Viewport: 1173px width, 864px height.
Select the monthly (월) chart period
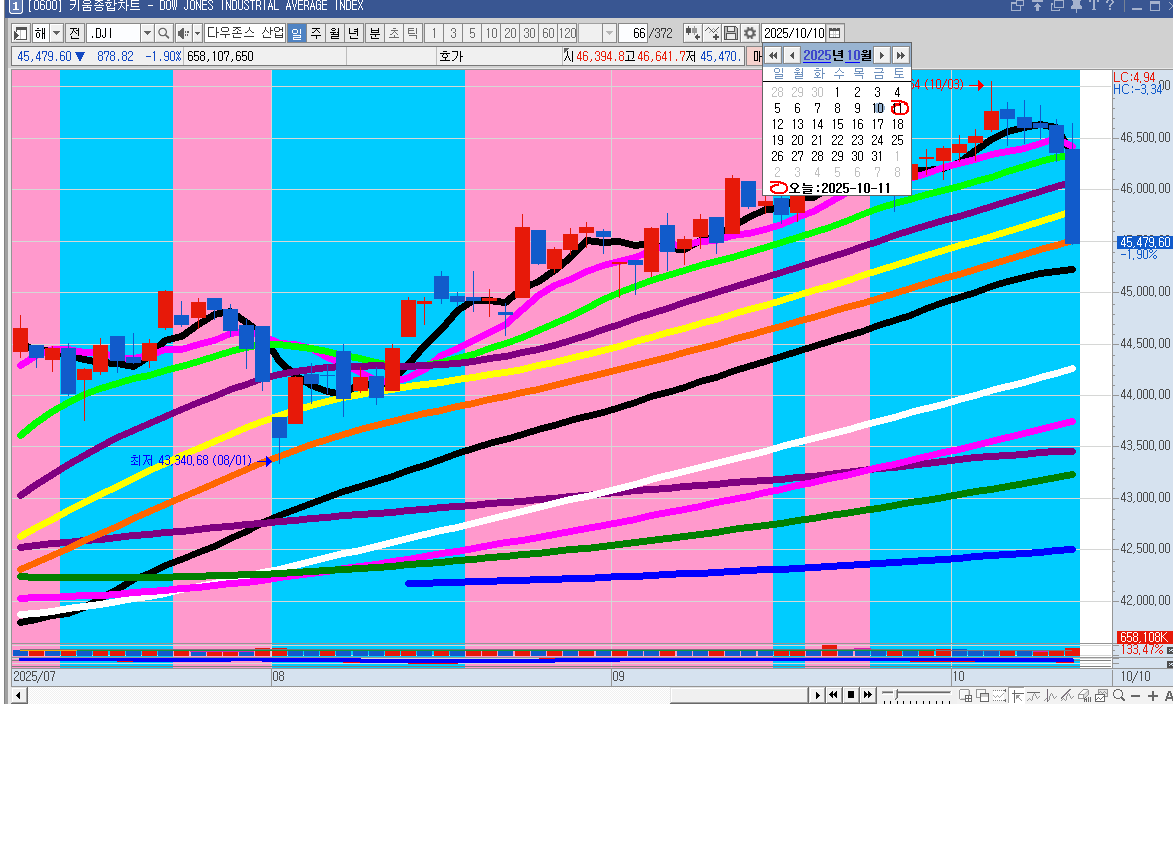pyautogui.click(x=334, y=34)
